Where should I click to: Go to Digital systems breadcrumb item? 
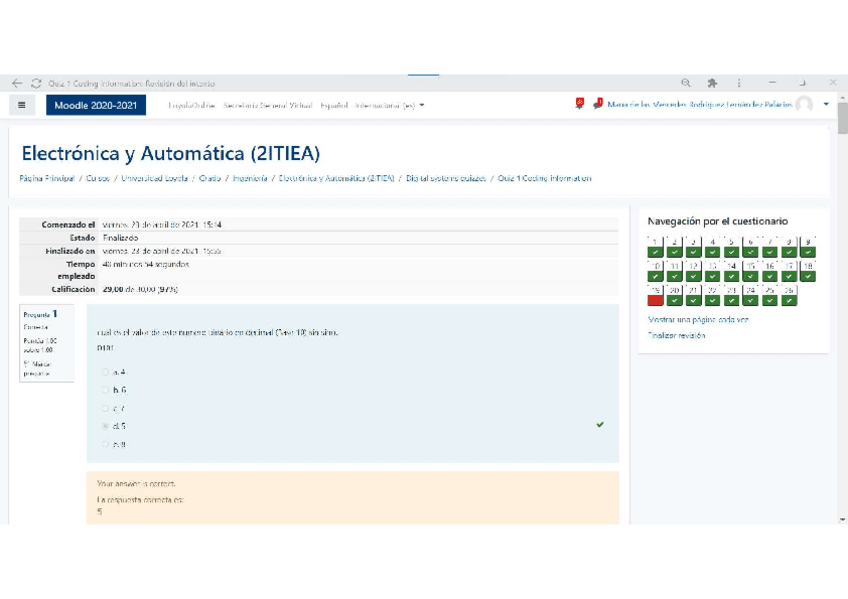(x=446, y=178)
